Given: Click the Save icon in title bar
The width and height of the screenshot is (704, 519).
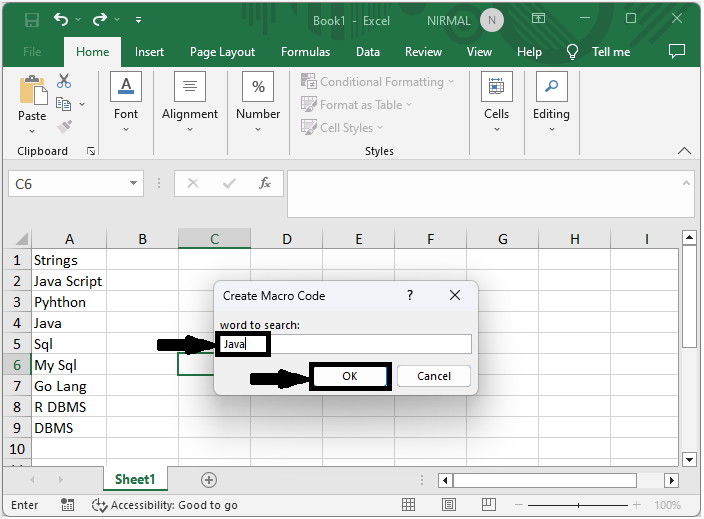Looking at the screenshot, I should 31,20.
